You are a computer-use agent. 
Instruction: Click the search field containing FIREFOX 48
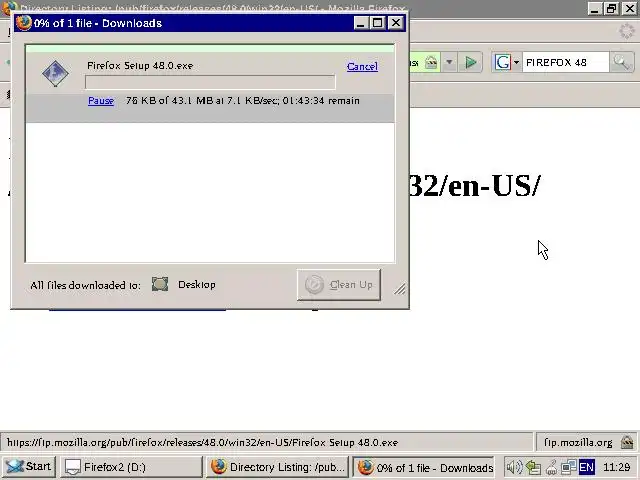[565, 62]
